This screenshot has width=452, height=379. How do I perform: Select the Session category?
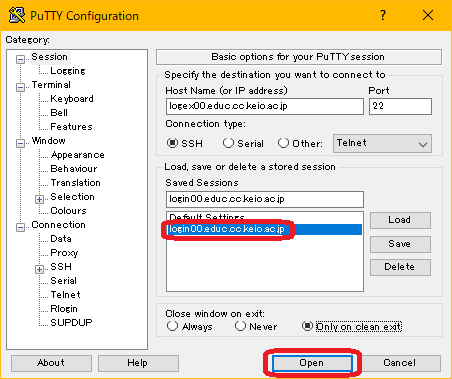point(49,57)
